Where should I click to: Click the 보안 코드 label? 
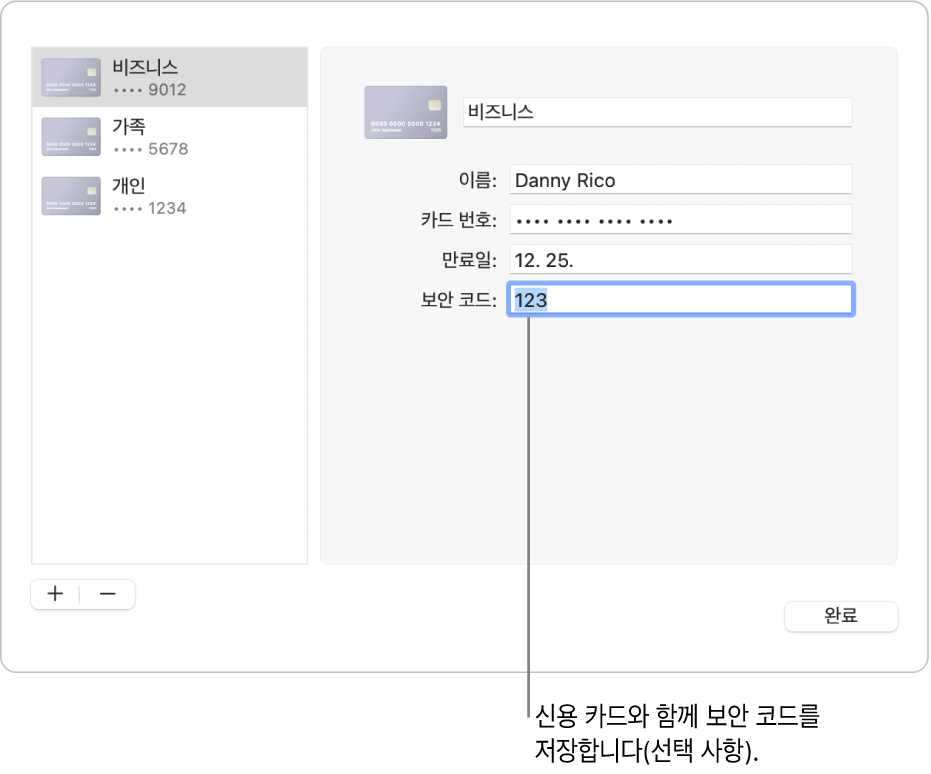(x=457, y=301)
